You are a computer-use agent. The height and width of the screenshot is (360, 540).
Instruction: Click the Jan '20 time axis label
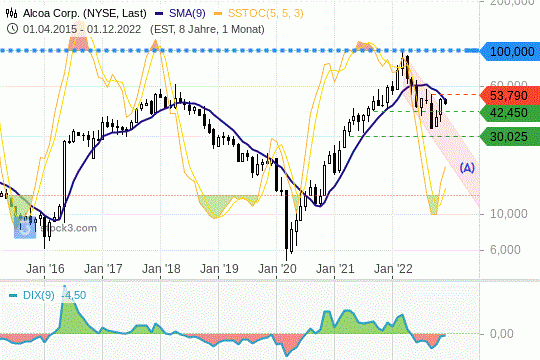pyautogui.click(x=277, y=269)
